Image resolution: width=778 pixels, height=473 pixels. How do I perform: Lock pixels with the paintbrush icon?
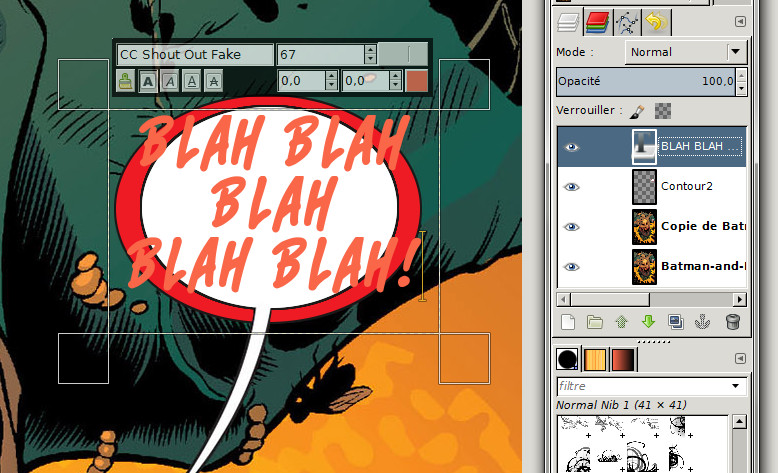coord(637,111)
